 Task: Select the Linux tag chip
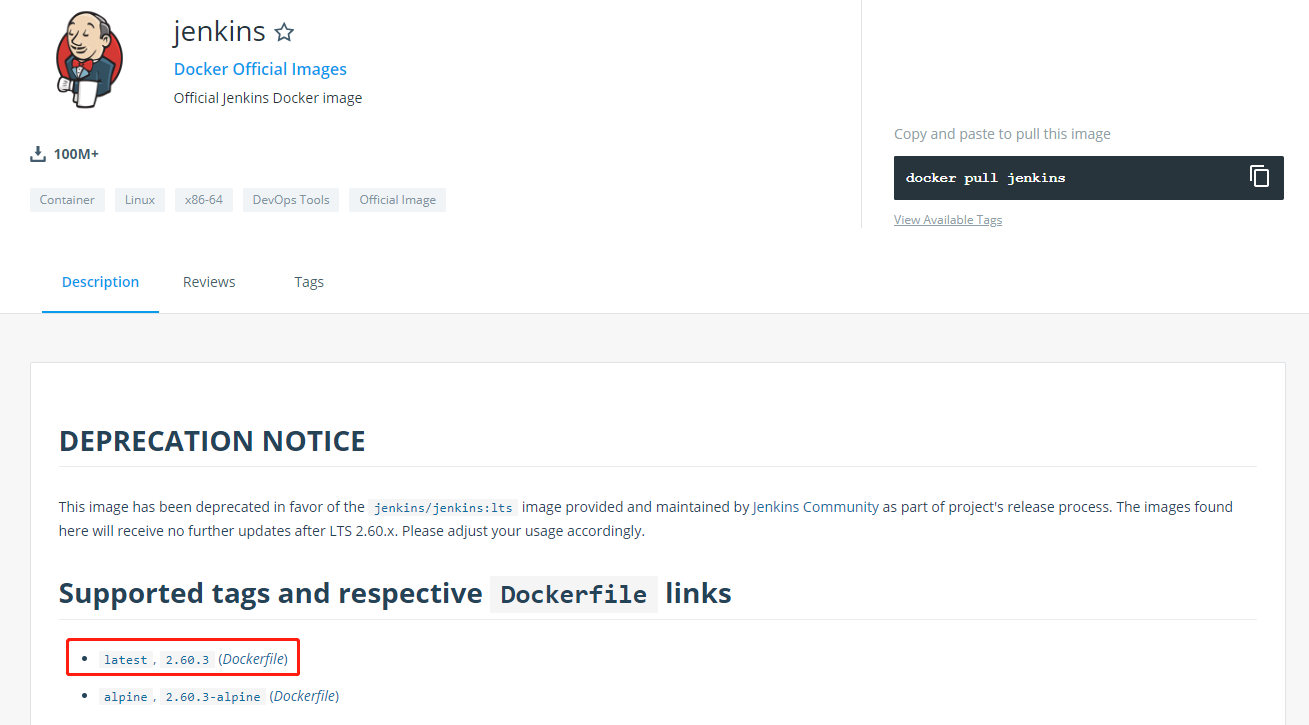click(x=140, y=200)
